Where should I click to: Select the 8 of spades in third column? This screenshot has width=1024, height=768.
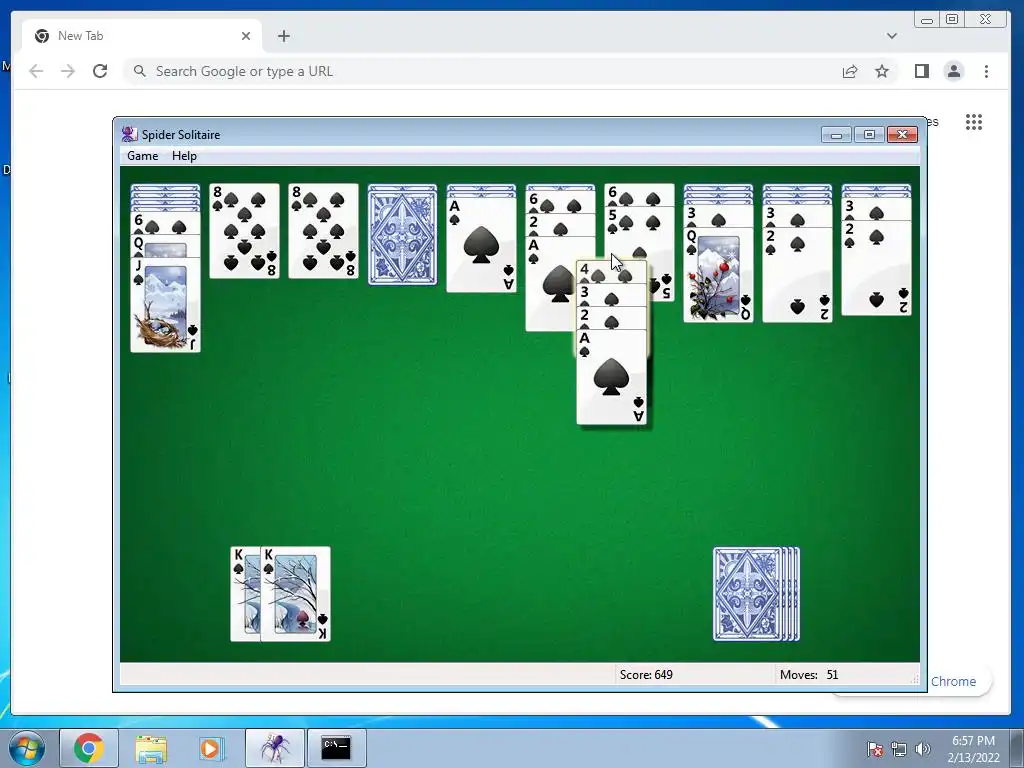point(323,231)
